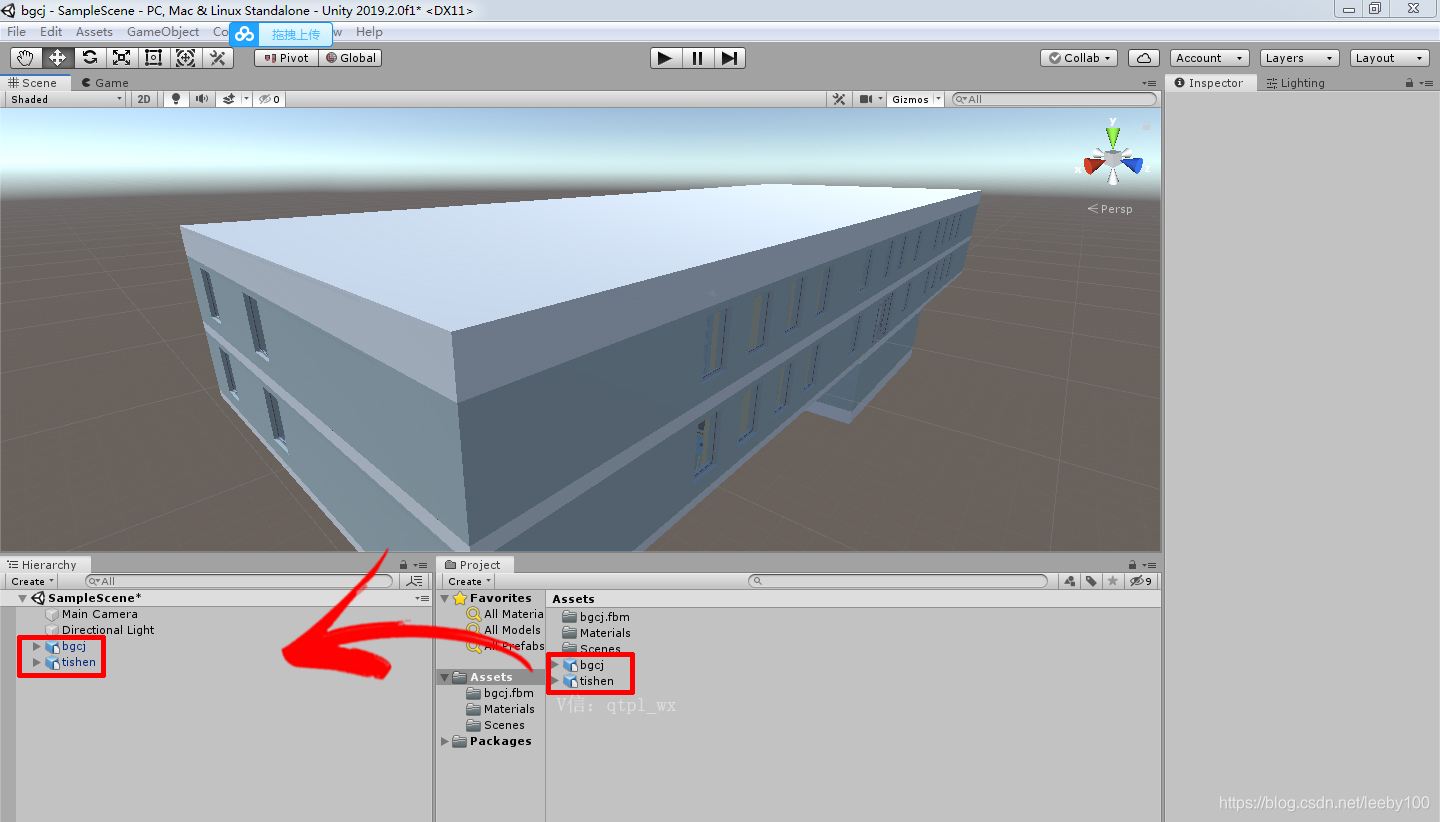The height and width of the screenshot is (822, 1440).
Task: Open the GameObject menu
Action: point(163,32)
